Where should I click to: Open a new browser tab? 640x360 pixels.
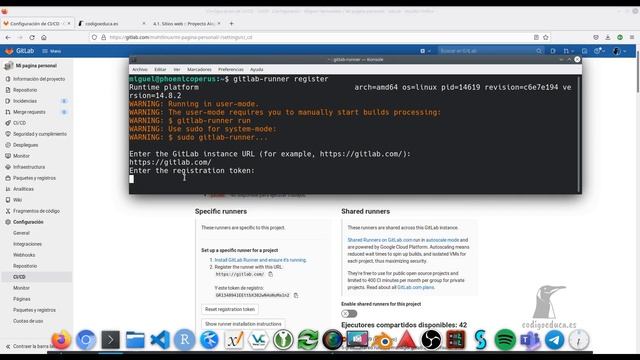[x=231, y=24]
